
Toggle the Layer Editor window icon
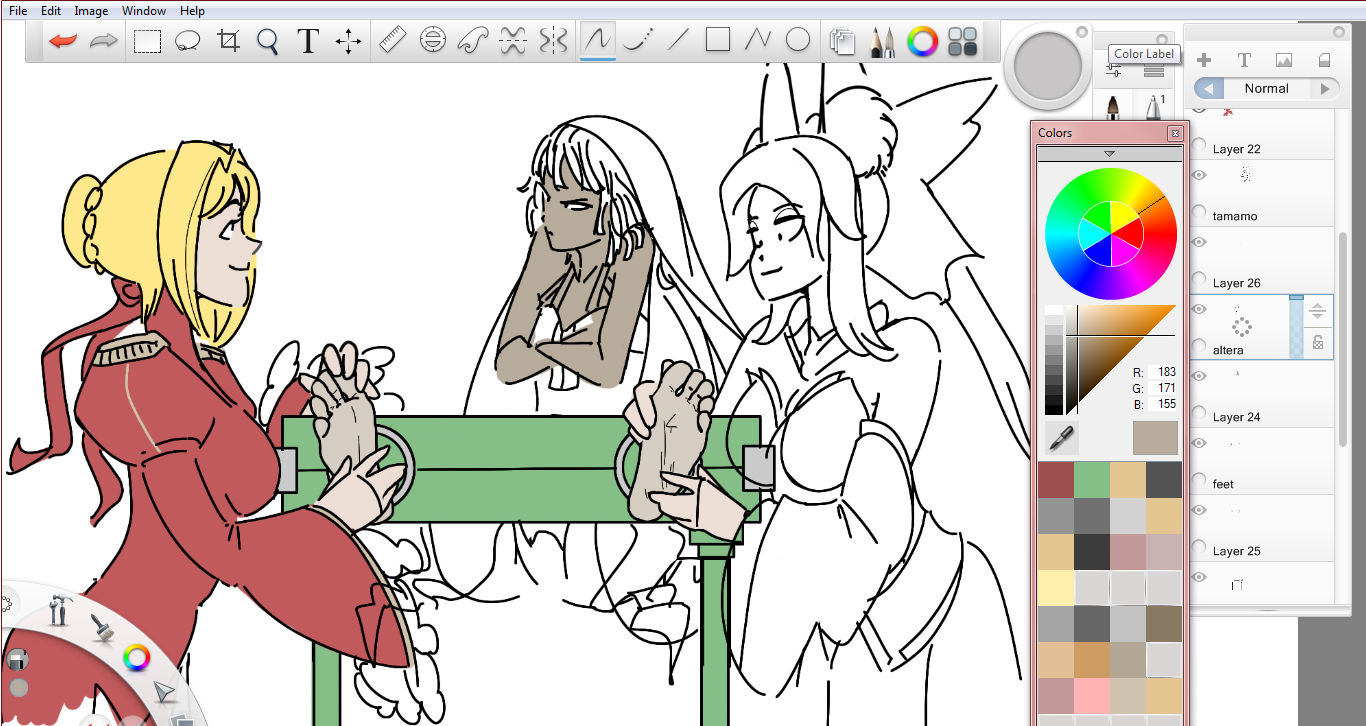pyautogui.click(x=843, y=41)
